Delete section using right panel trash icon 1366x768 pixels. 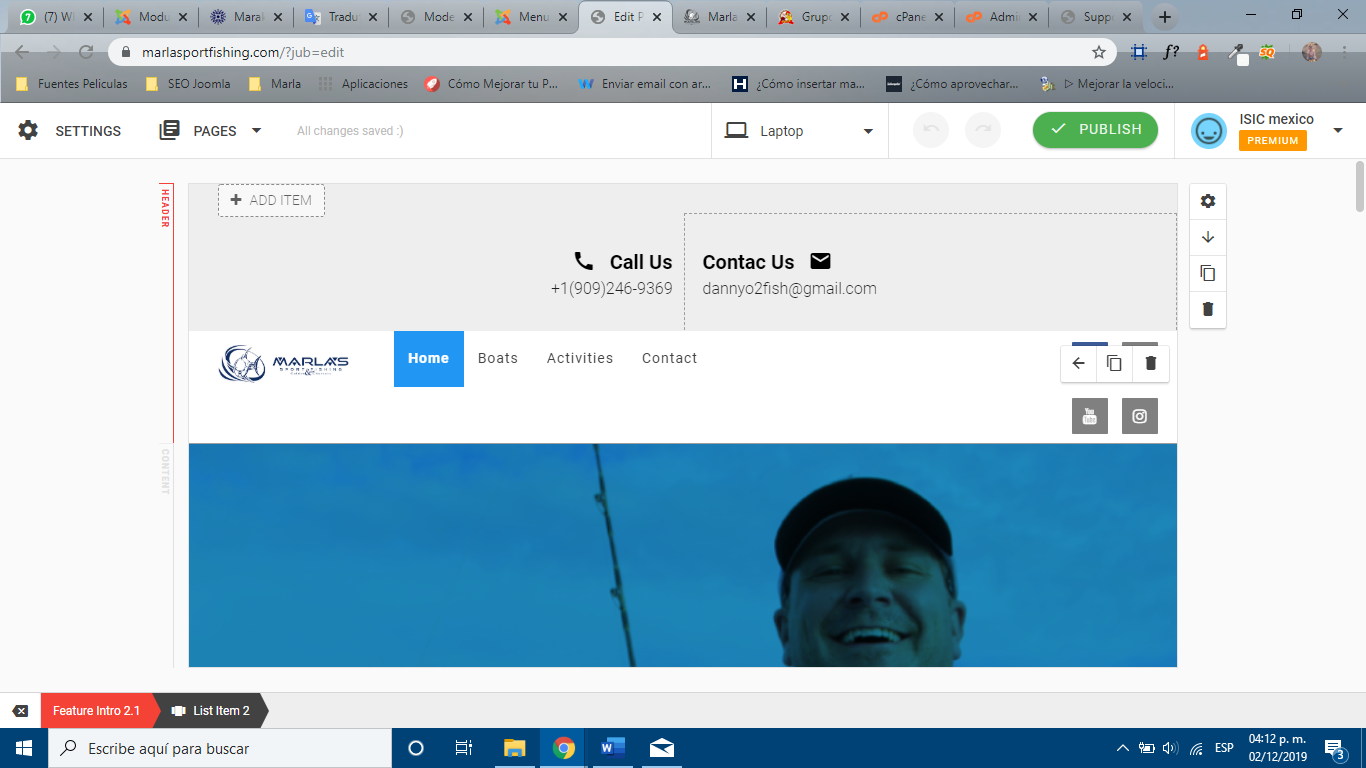[1207, 309]
